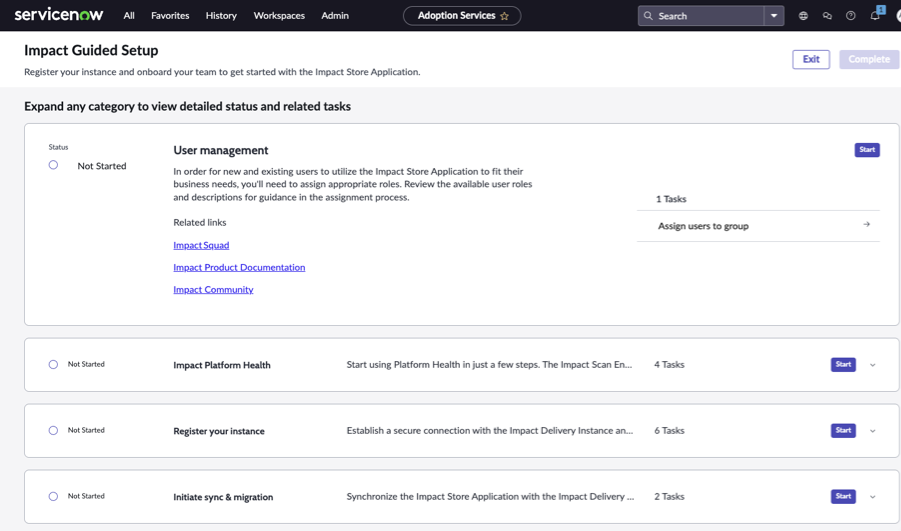
Task: Click the Impact Platform Health status circle
Action: (x=53, y=364)
